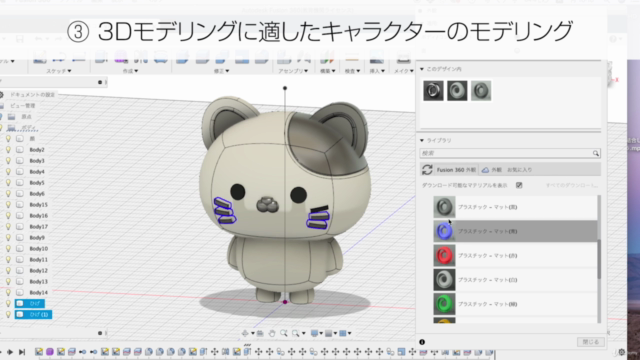The image size is (640, 360).
Task: Toggle the lightbulb visibility of Body2
Action: click(x=8, y=150)
